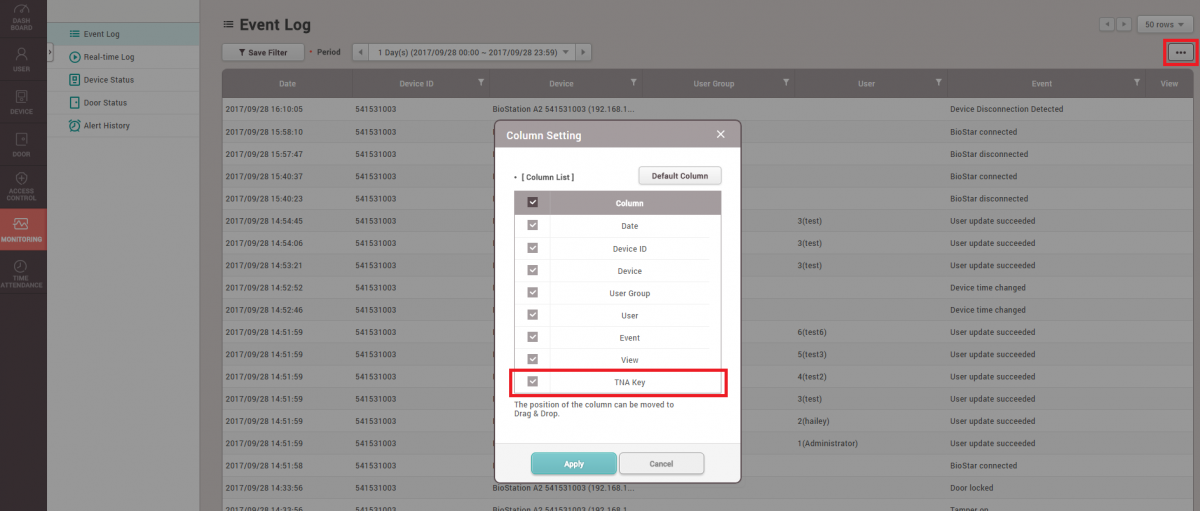Collapse the sidebar panel arrow

point(51,52)
